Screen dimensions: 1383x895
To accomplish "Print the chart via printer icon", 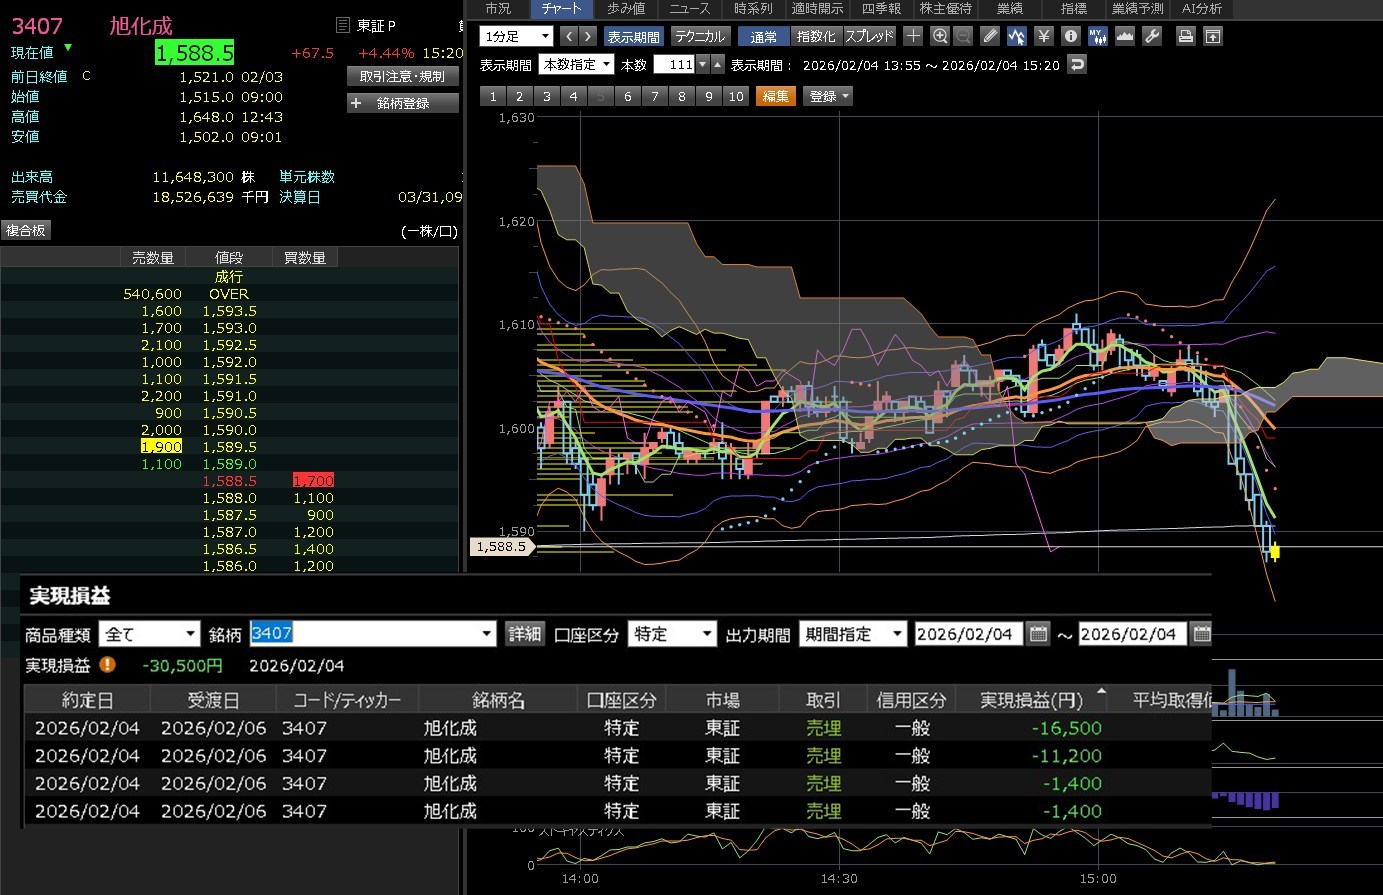I will (x=1186, y=36).
